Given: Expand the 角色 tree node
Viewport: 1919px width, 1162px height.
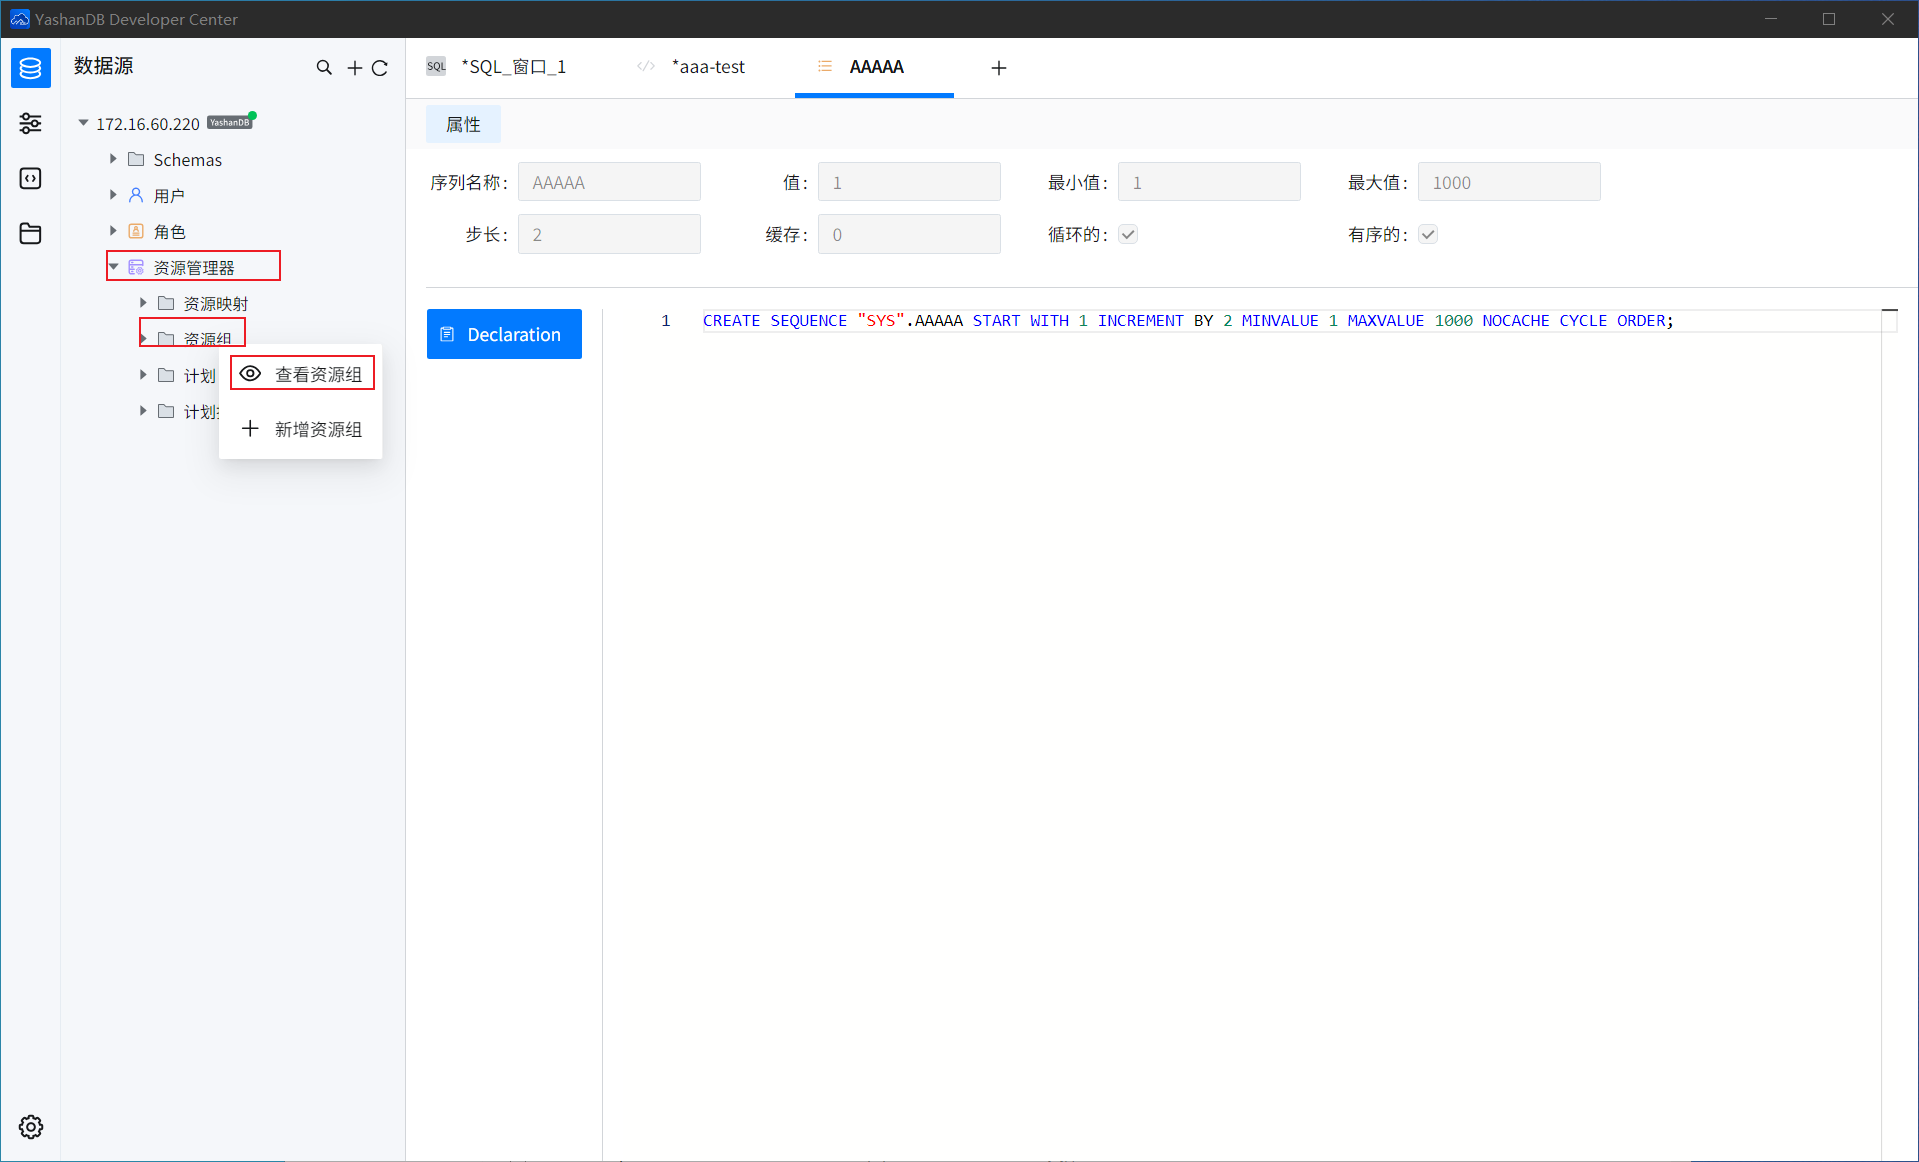Looking at the screenshot, I should tap(113, 231).
